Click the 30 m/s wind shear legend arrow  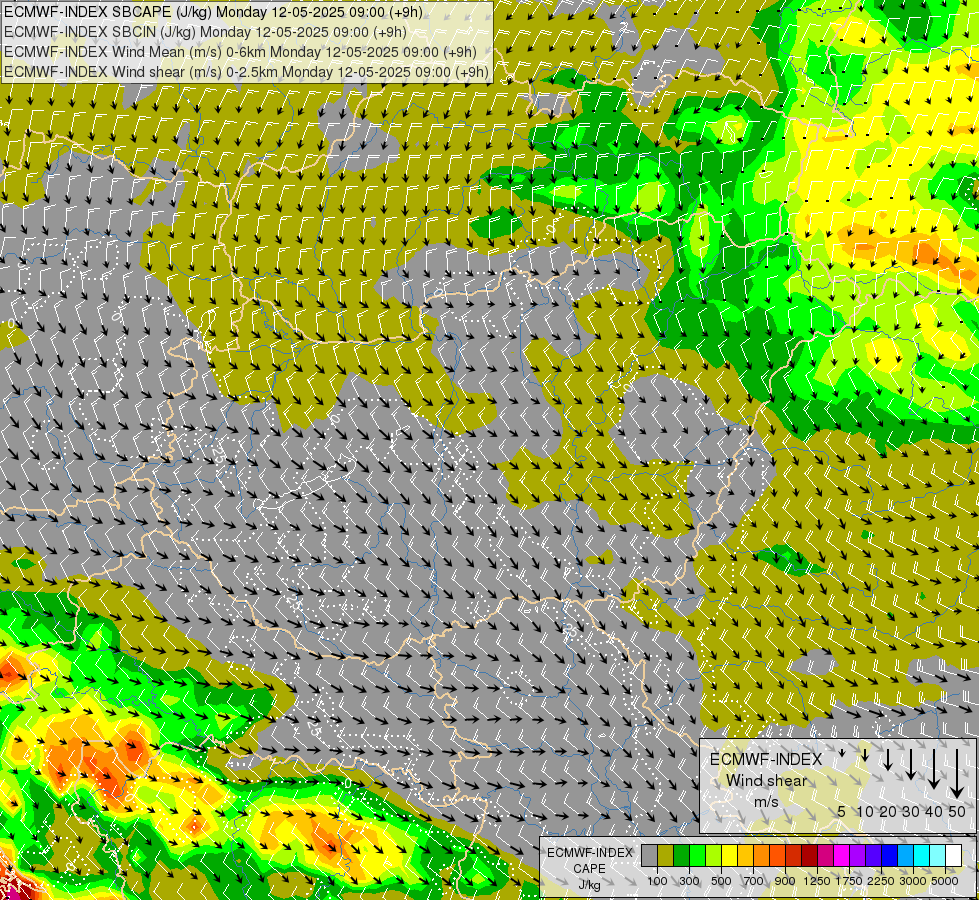(x=910, y=764)
